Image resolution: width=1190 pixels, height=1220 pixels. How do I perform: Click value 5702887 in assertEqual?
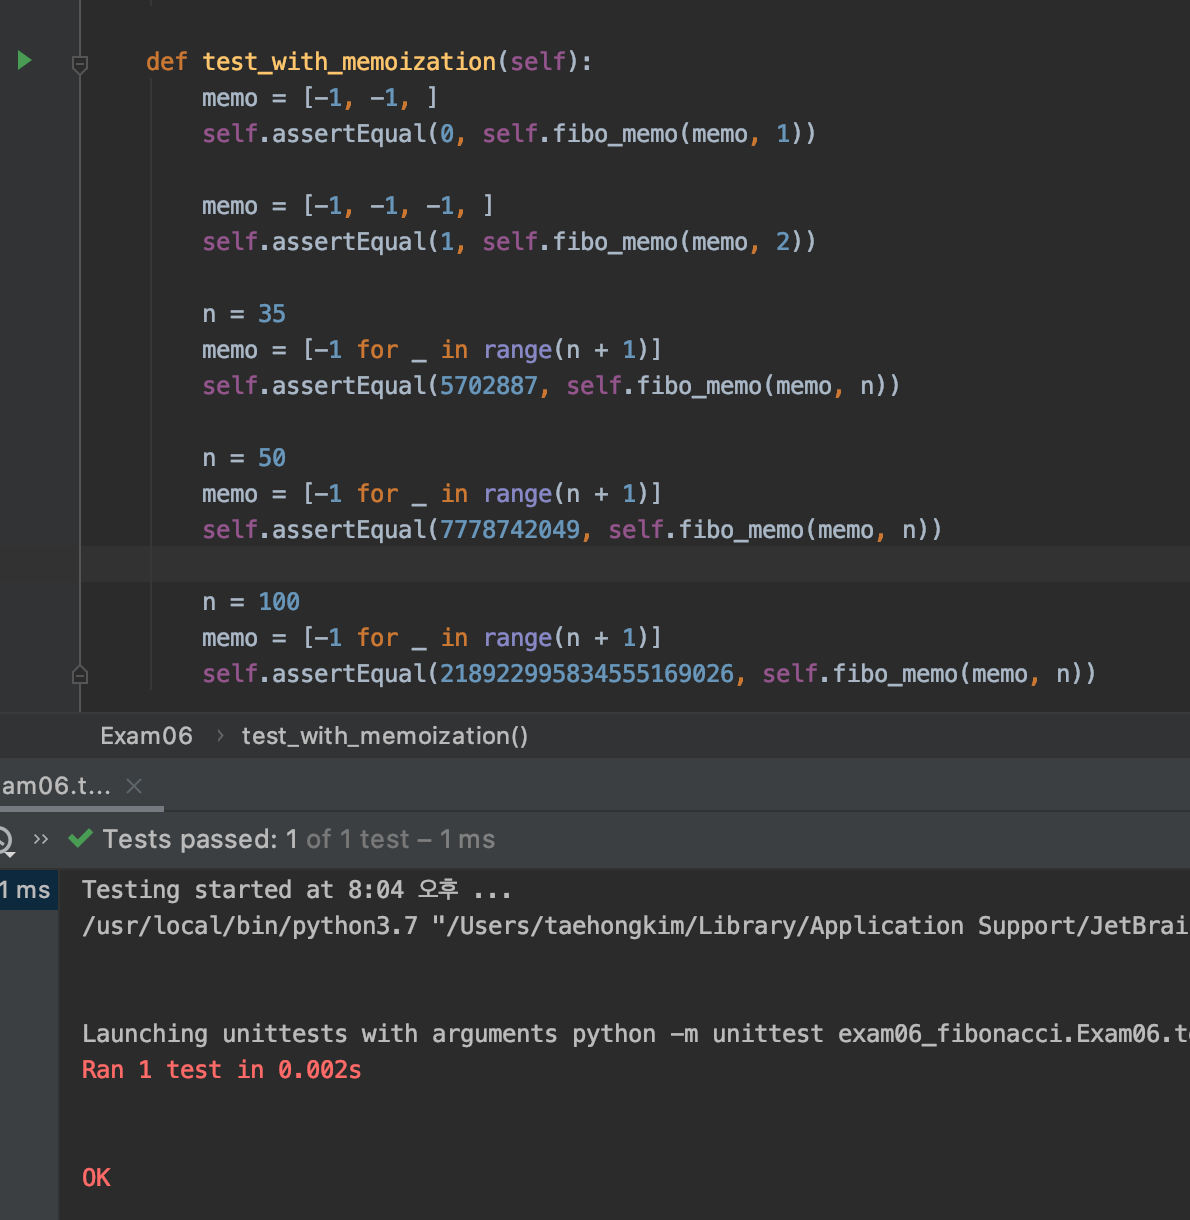tap(489, 386)
